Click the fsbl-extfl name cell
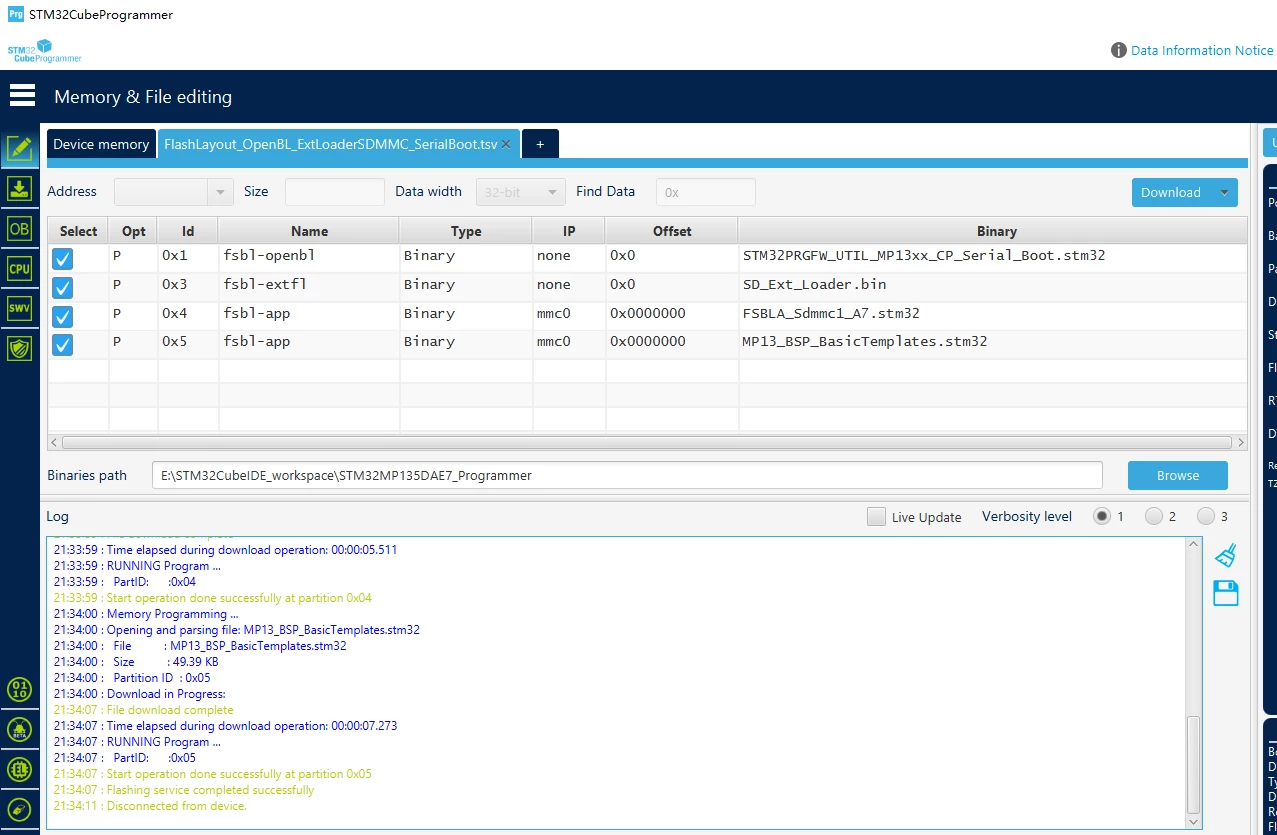 (x=309, y=285)
